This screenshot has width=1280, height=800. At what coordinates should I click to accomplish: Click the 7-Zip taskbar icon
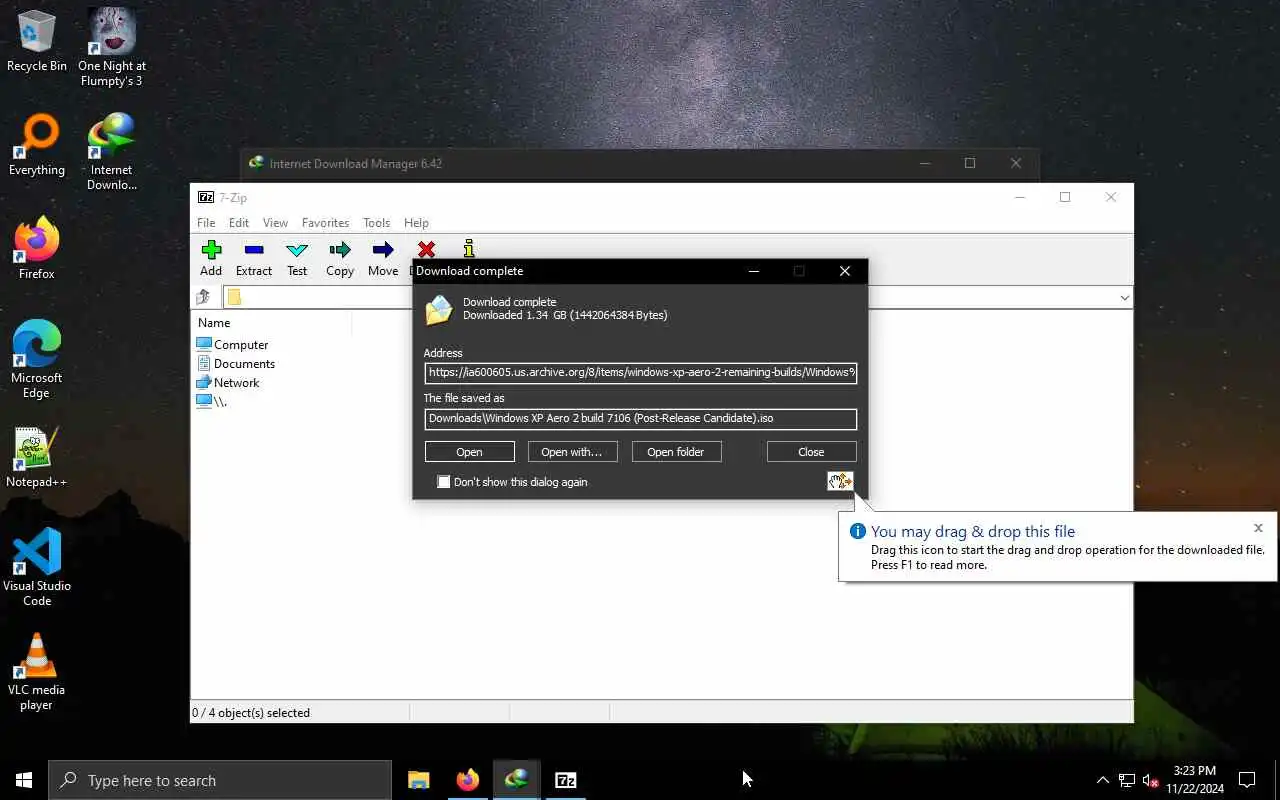(566, 780)
